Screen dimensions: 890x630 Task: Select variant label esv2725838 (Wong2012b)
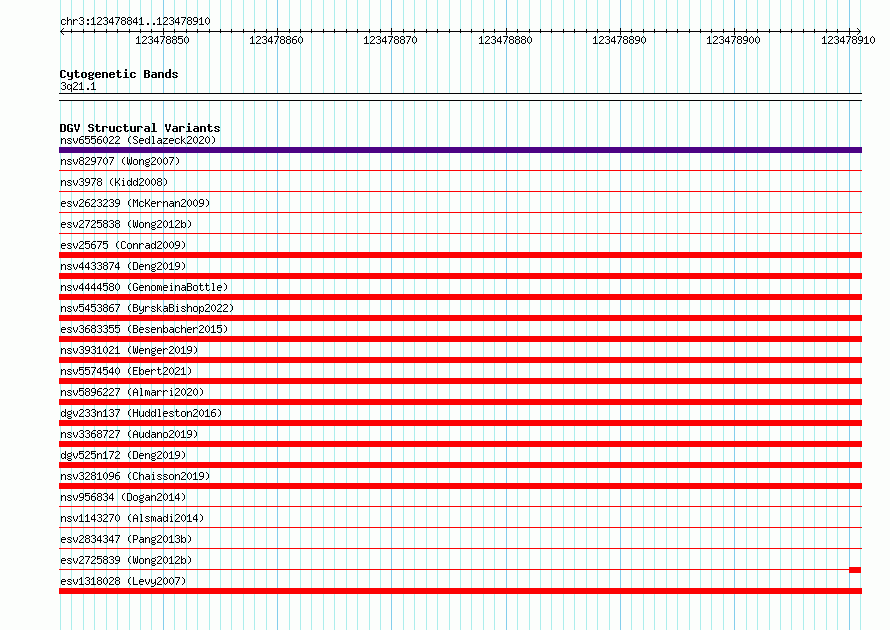click(126, 224)
